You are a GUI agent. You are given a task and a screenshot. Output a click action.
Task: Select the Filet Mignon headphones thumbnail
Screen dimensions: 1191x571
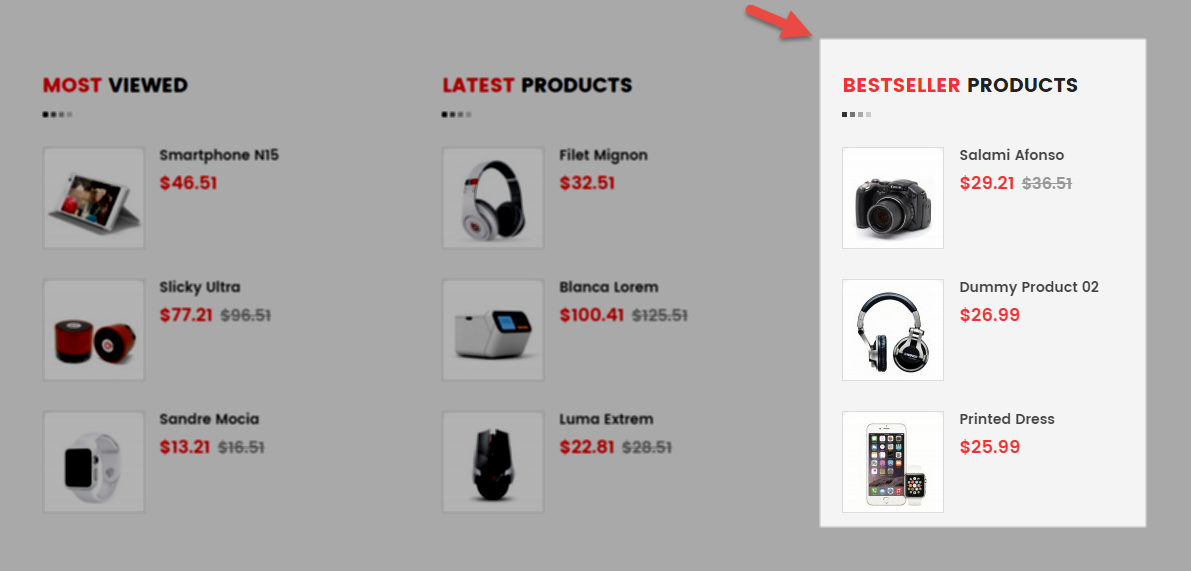tap(493, 197)
